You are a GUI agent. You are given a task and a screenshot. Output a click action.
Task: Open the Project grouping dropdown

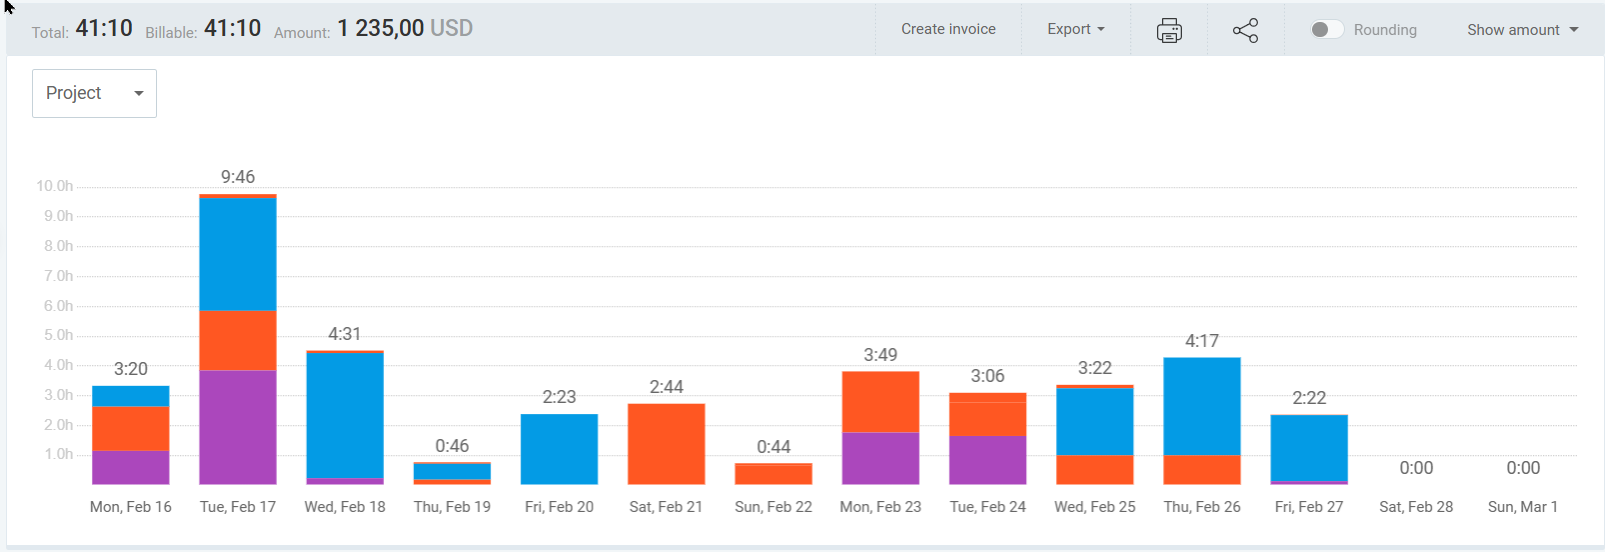point(94,93)
